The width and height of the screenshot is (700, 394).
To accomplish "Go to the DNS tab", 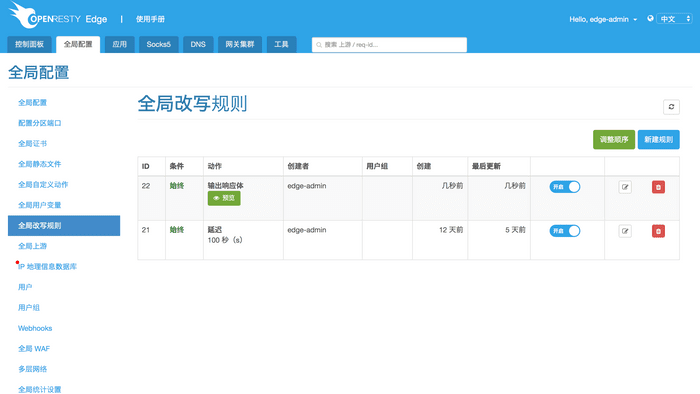I will 198,45.
